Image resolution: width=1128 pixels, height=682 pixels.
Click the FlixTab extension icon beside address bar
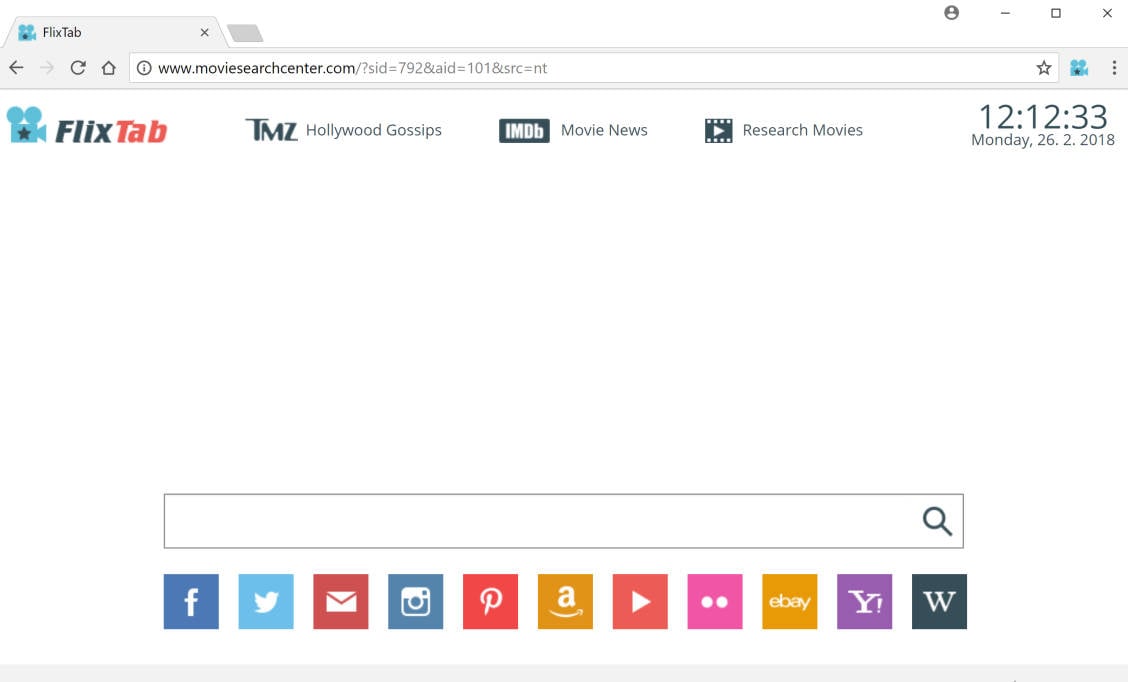1078,67
